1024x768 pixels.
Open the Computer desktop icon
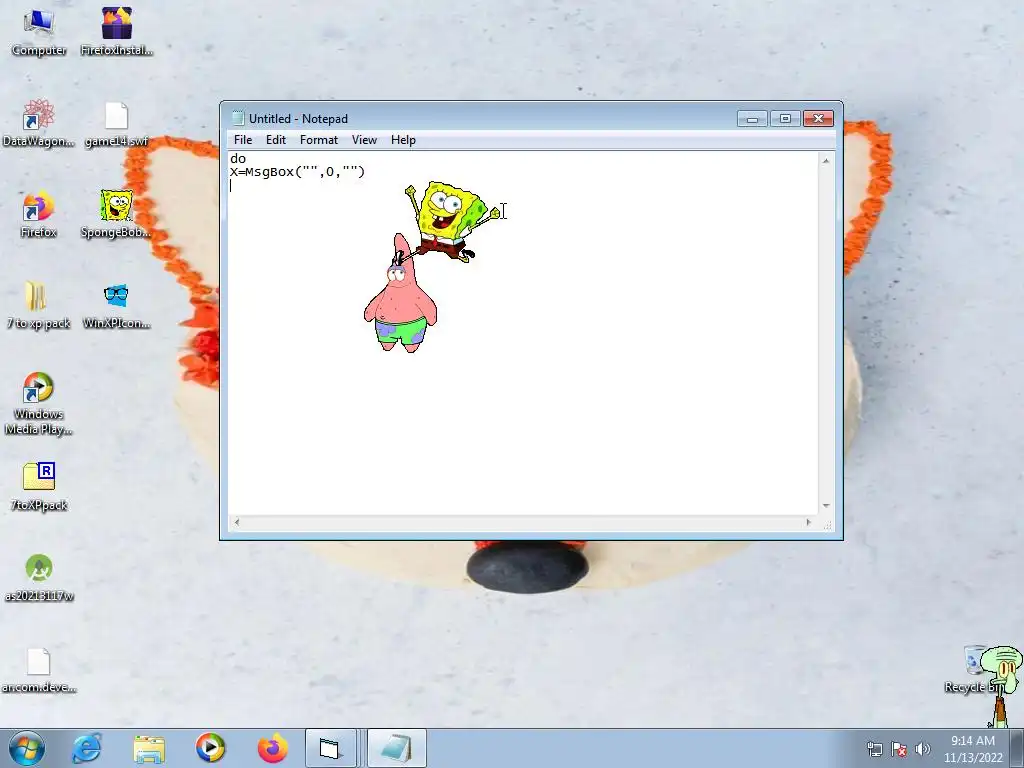[39, 33]
